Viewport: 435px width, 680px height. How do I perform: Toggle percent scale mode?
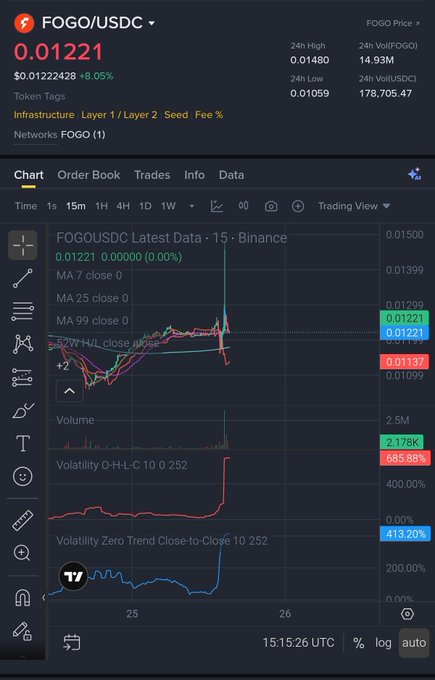359,643
